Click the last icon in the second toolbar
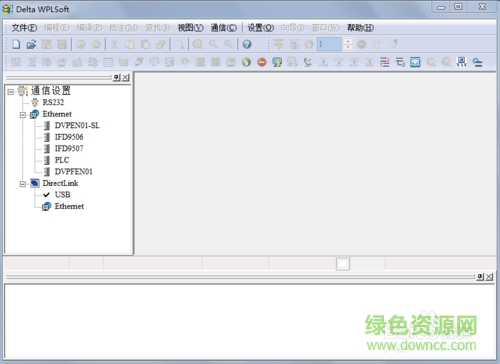The image size is (500, 364). click(x=477, y=62)
